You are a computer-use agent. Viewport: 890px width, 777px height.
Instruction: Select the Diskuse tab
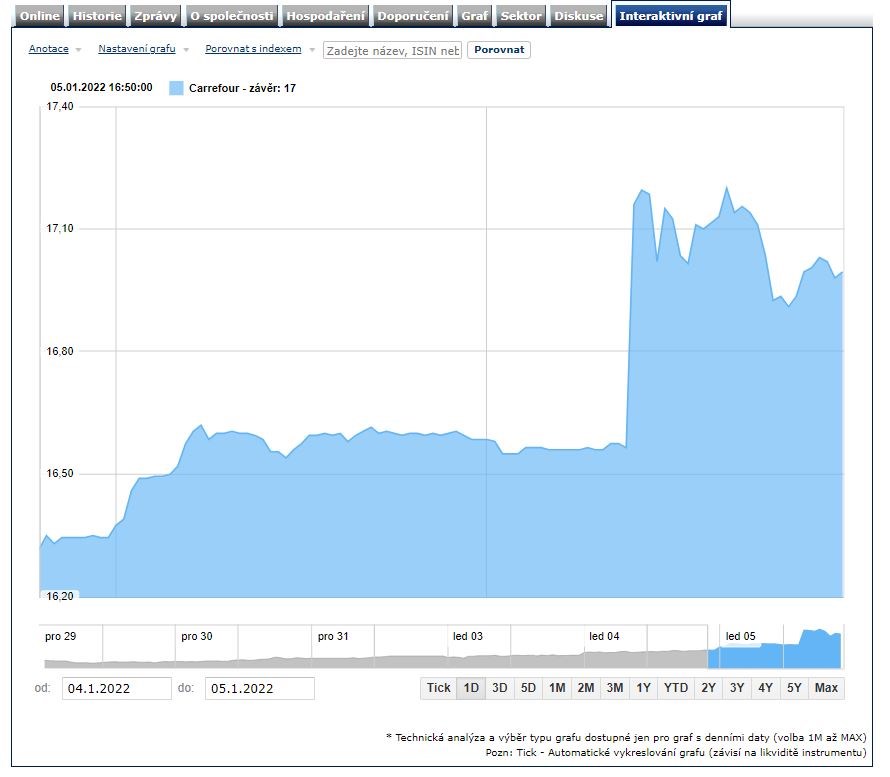coord(579,16)
